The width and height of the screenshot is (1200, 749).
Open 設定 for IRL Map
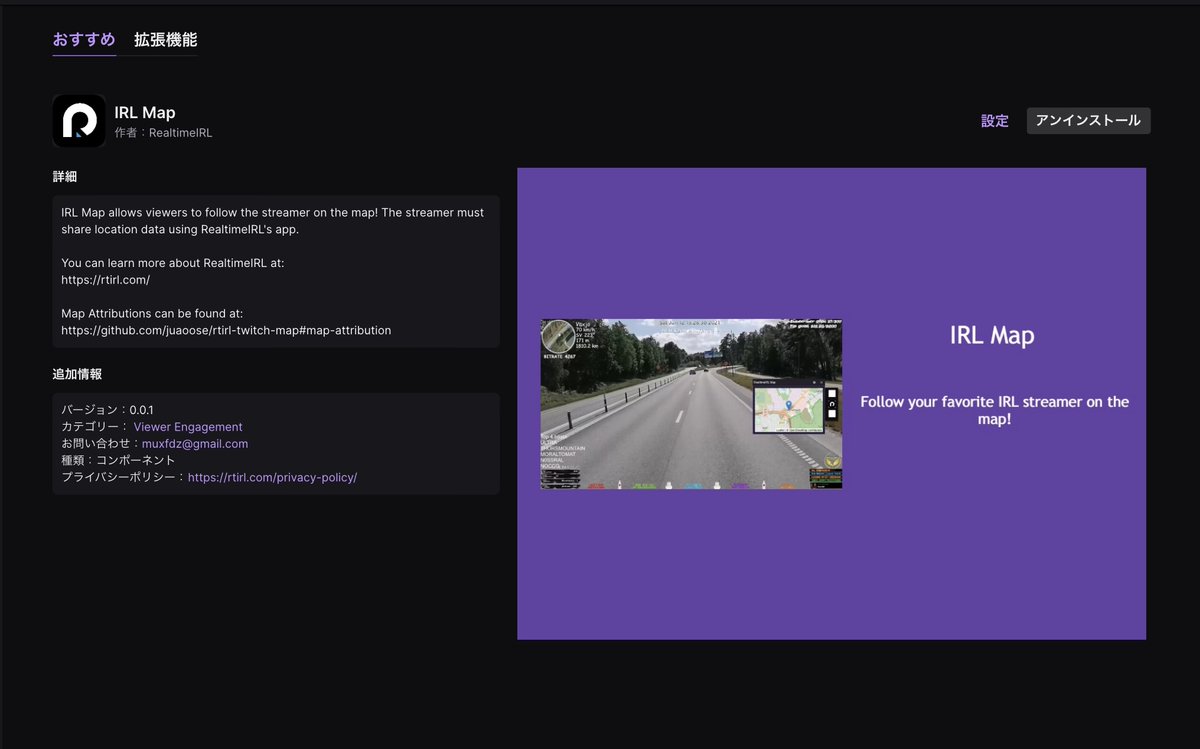995,121
